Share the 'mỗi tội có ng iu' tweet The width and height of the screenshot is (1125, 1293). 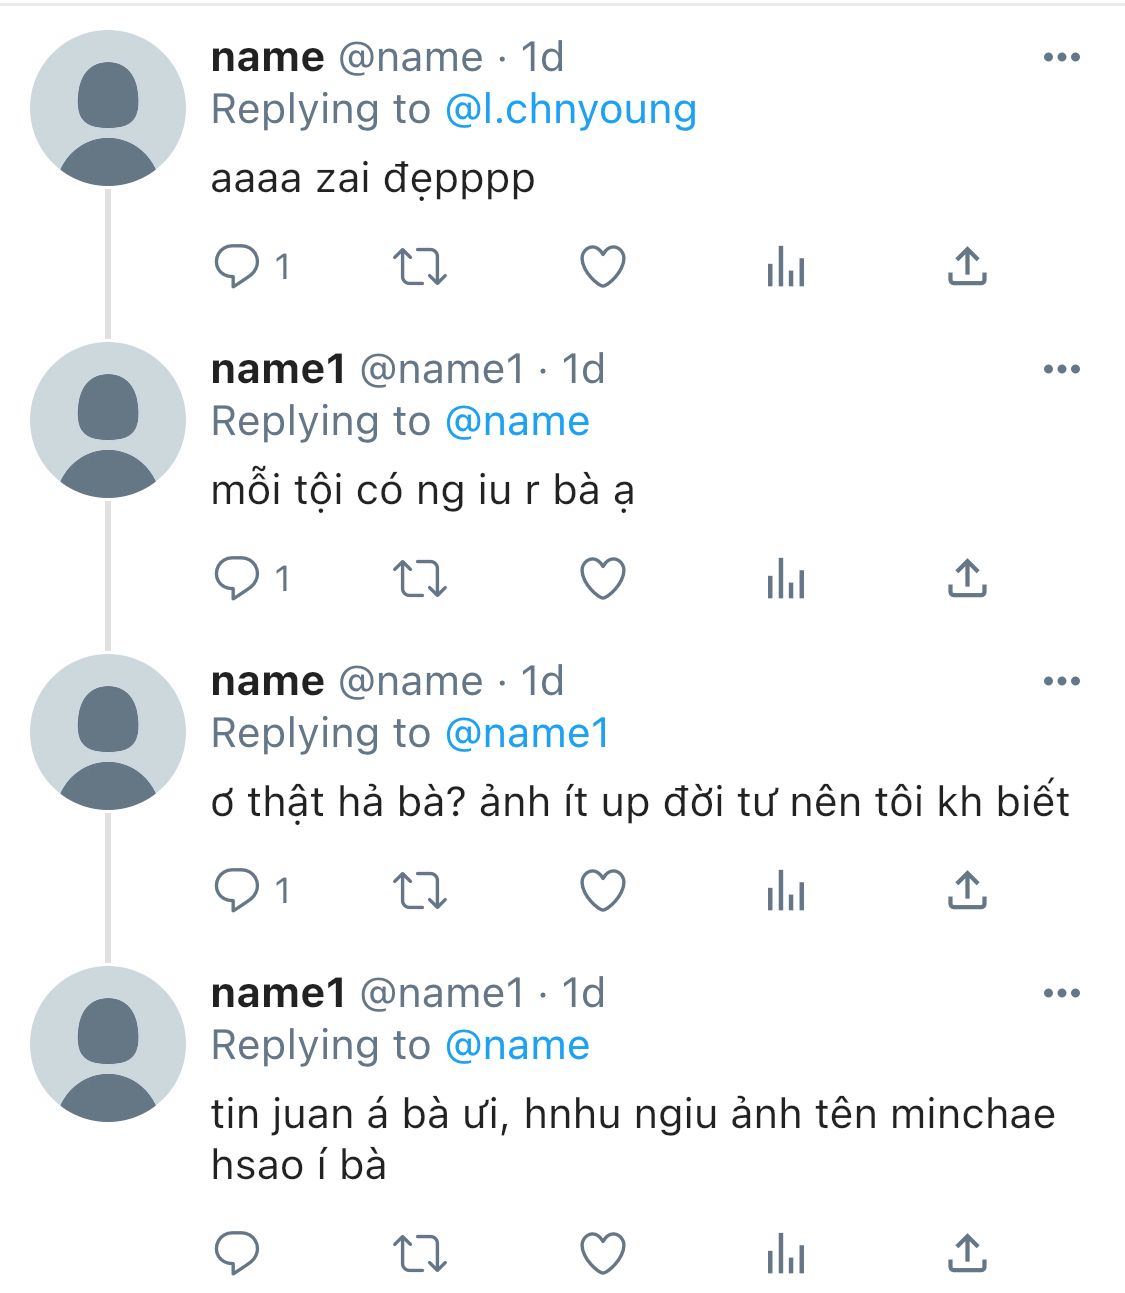(x=967, y=579)
